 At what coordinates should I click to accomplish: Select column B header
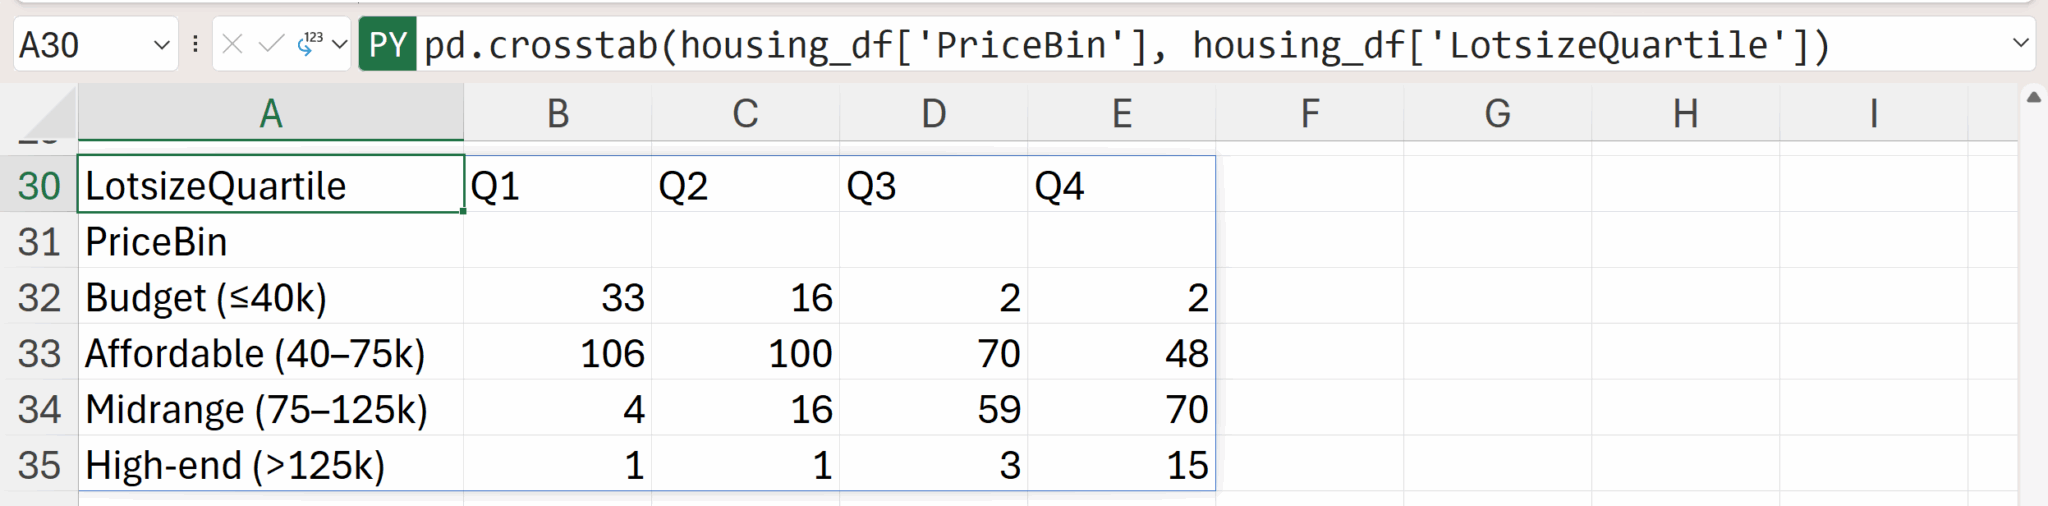557,114
